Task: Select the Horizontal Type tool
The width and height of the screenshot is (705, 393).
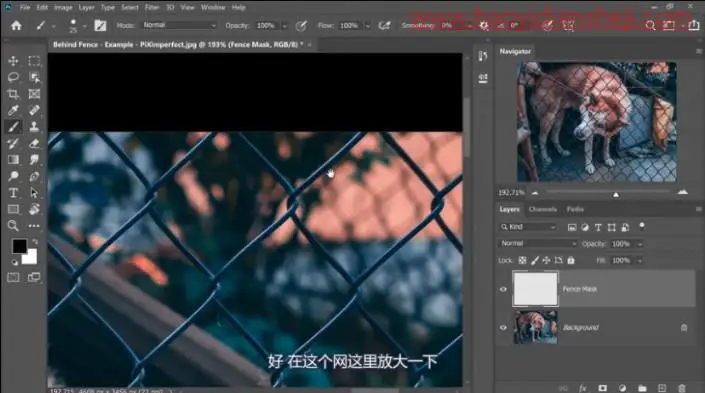Action: [x=13, y=193]
